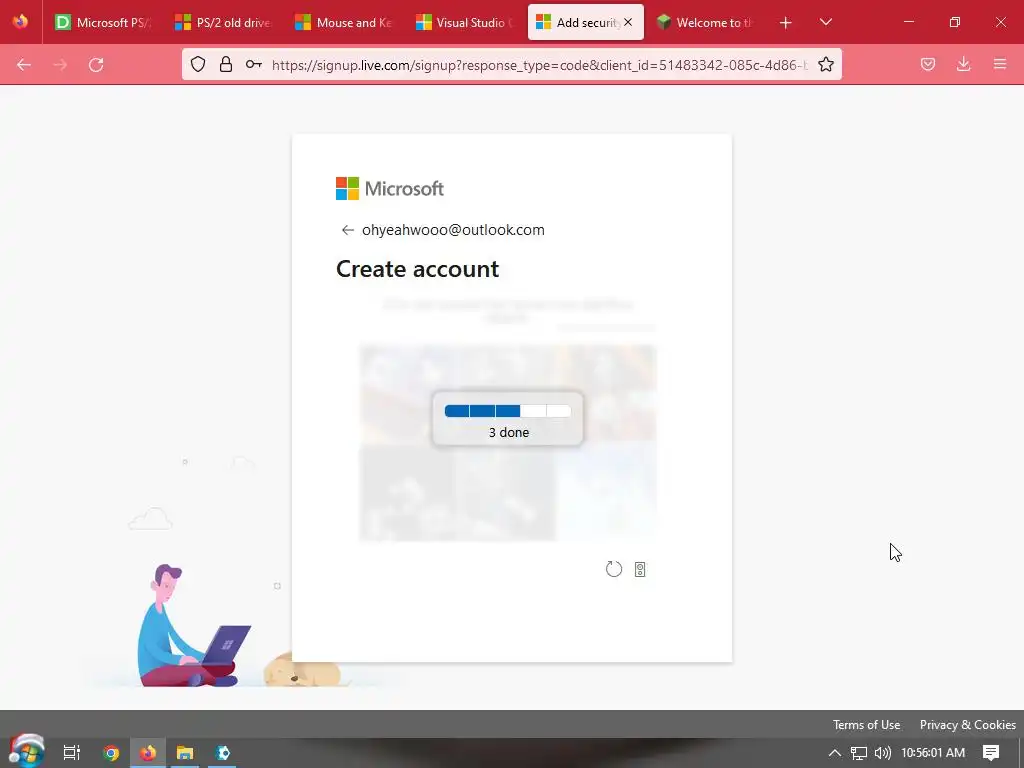
Task: Click the 3 done label
Action: point(509,432)
